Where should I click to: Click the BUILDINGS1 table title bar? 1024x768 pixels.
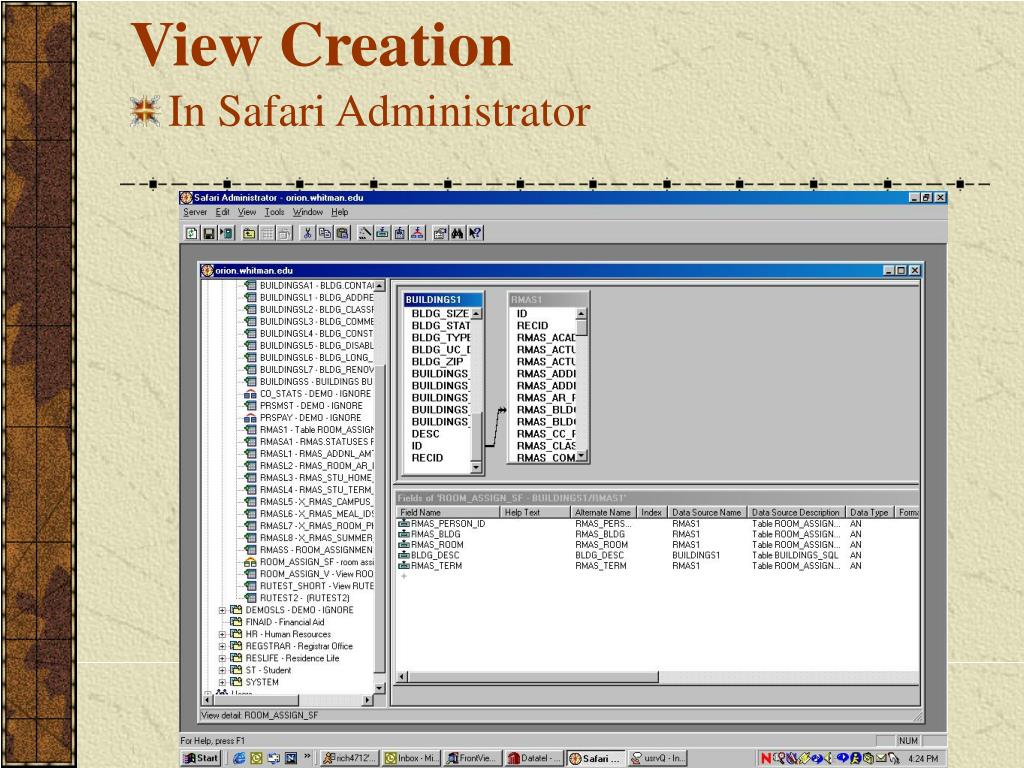443,300
